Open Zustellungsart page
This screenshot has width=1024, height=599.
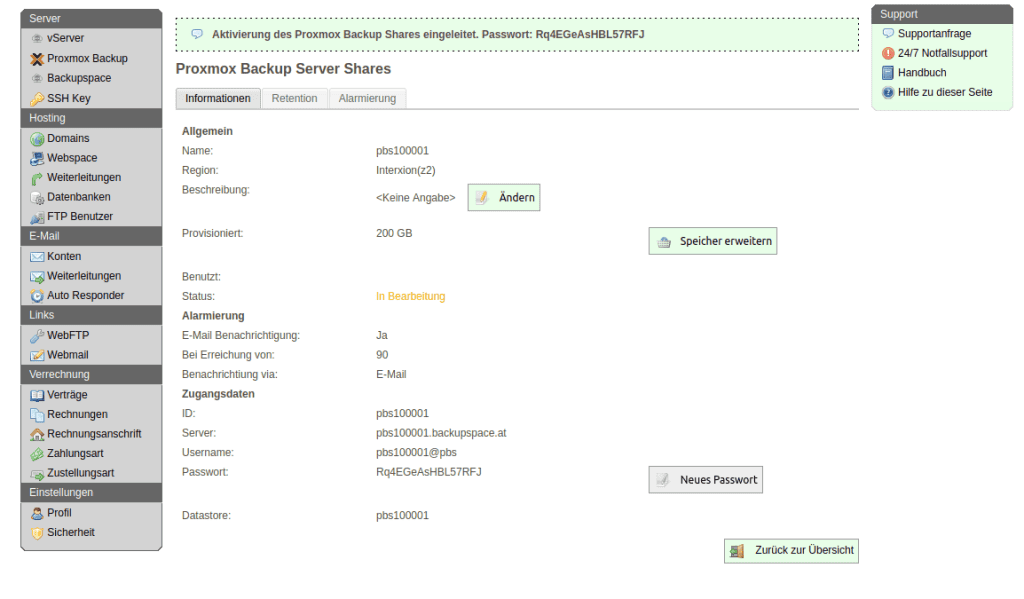pos(80,474)
